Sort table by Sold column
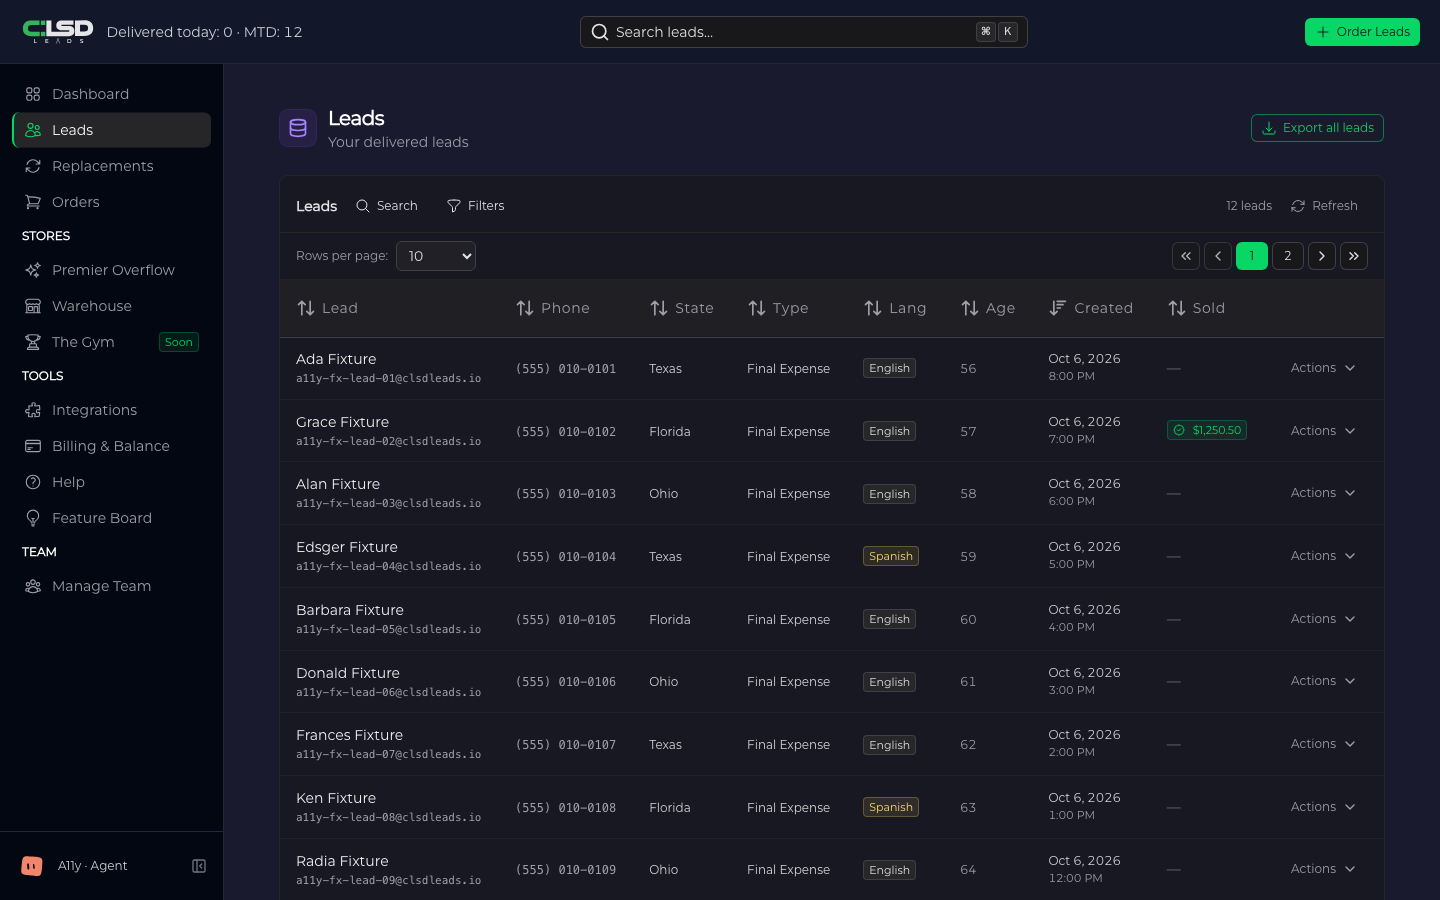1440x900 pixels. point(1196,308)
